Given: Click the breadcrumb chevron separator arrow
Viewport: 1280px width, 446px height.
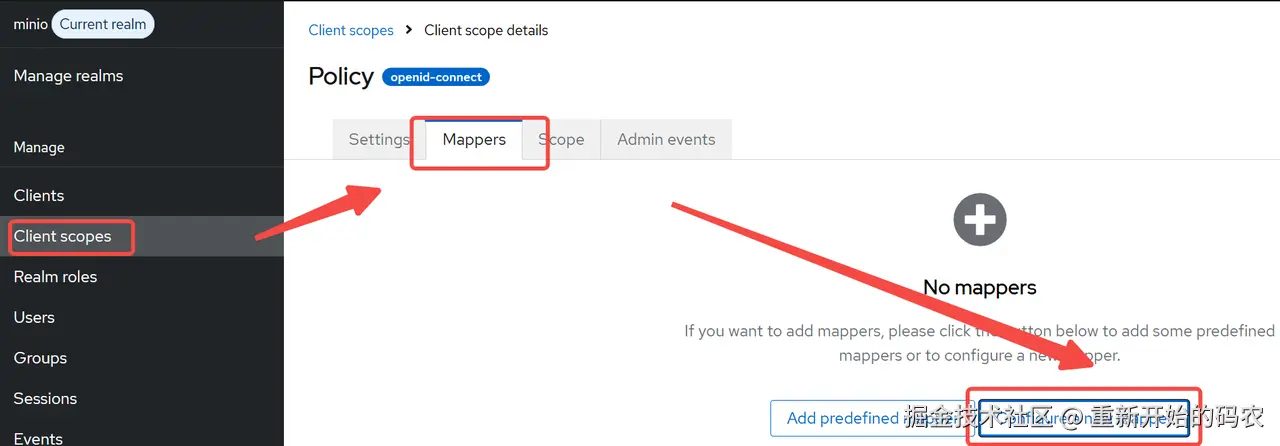Looking at the screenshot, I should (x=409, y=30).
